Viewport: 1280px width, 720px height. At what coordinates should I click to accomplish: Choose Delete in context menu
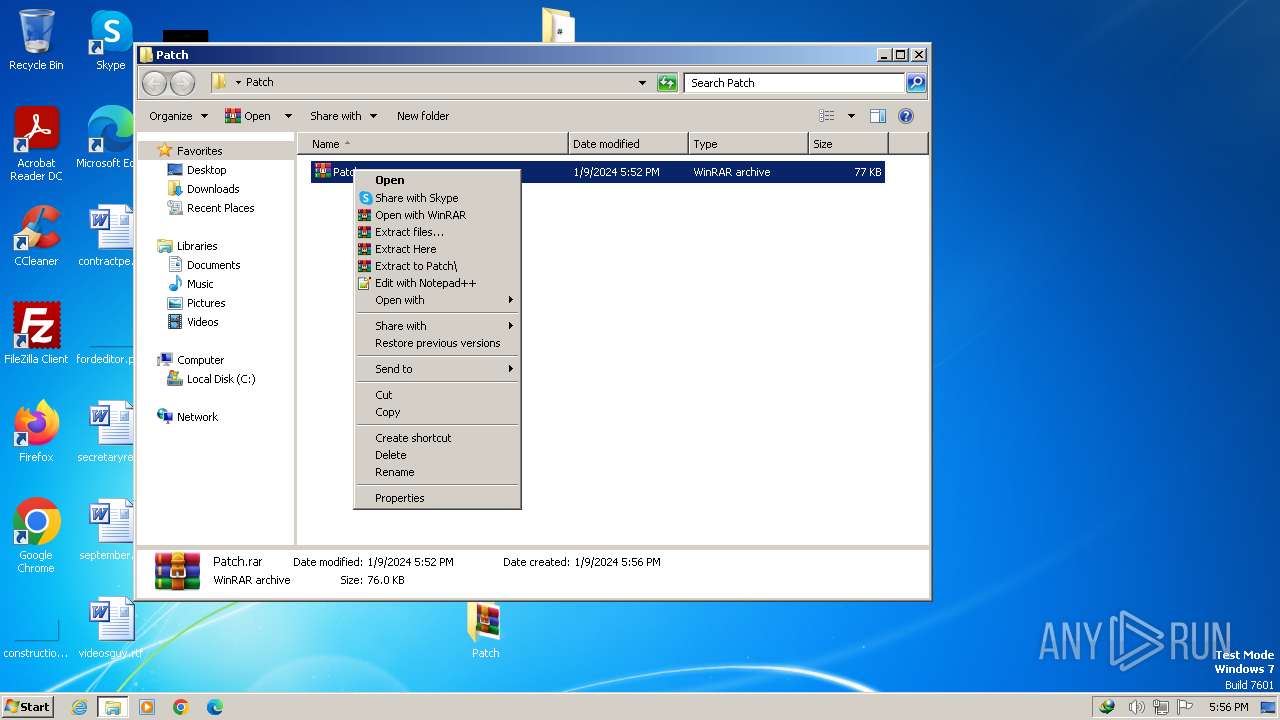(x=438, y=455)
